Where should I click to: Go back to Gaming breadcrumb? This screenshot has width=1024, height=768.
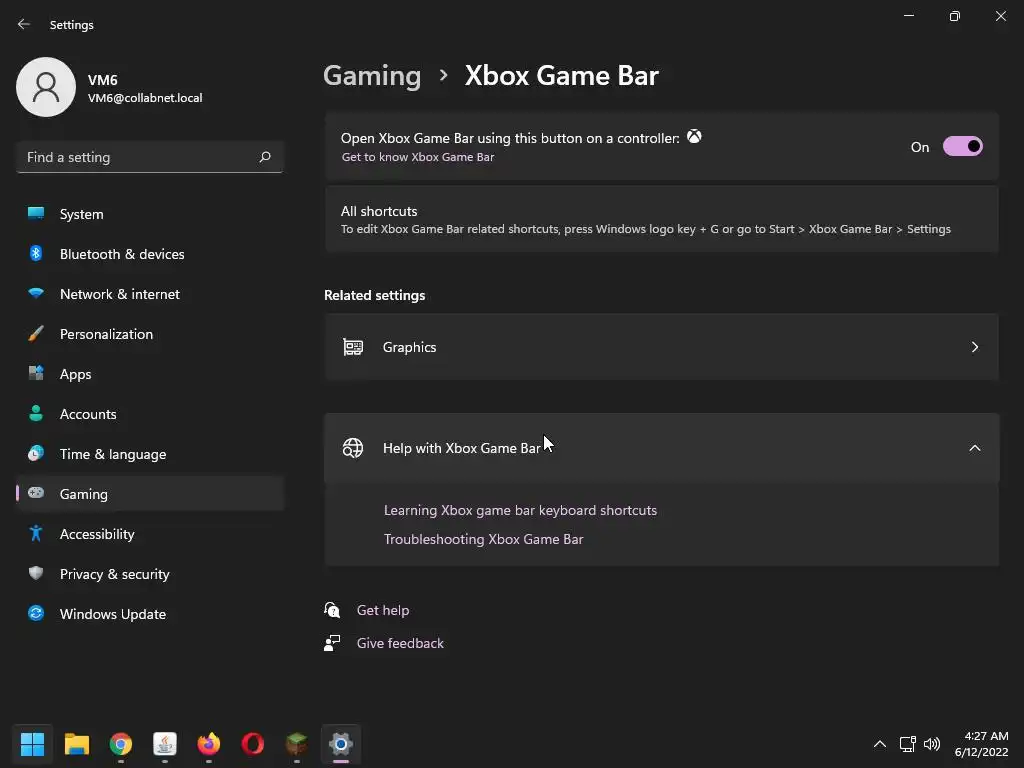click(372, 75)
